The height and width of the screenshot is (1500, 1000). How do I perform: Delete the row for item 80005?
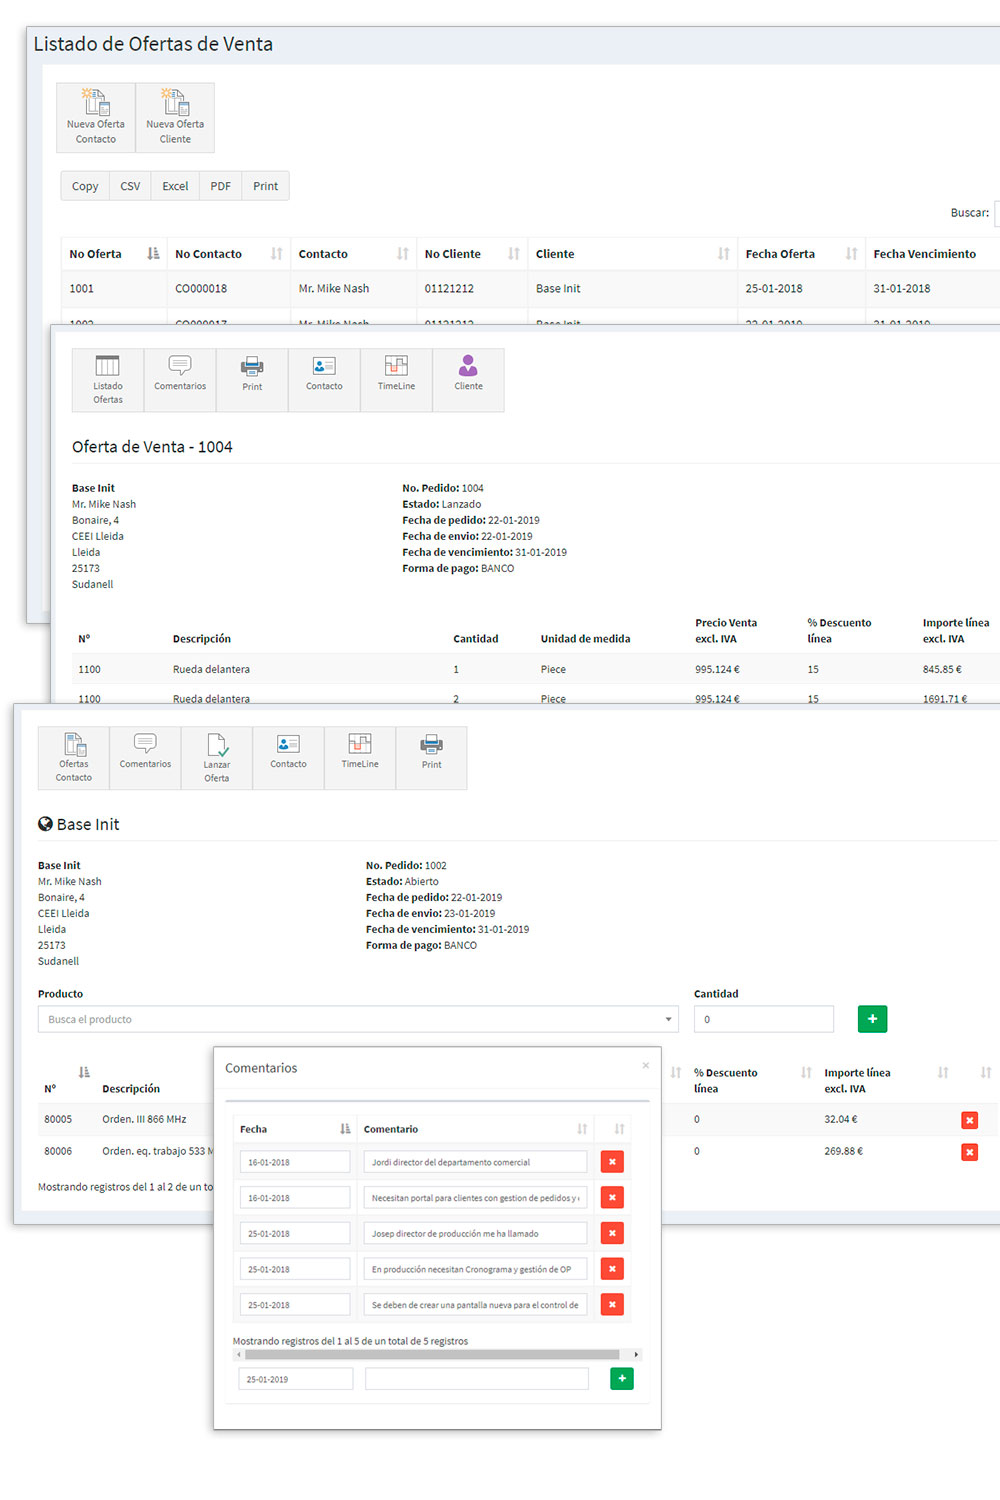point(969,1120)
